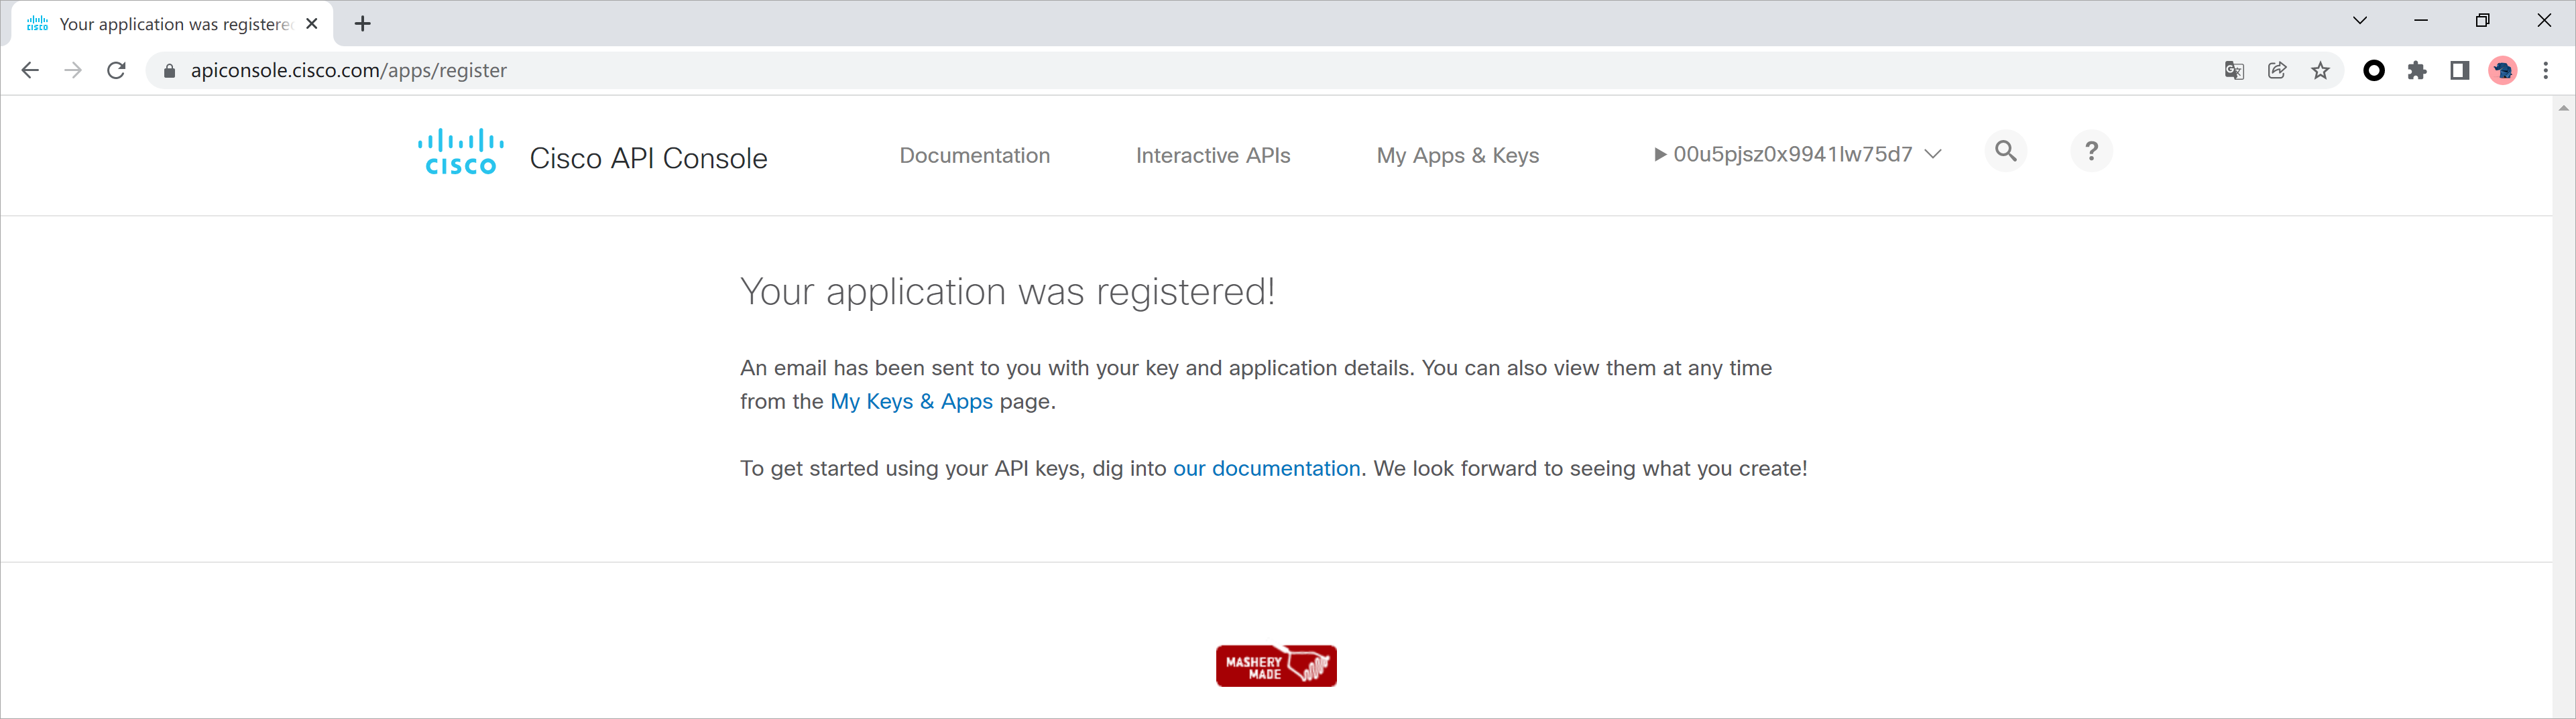Select the 'Your application was registered' browser tab
The width and height of the screenshot is (2576, 719).
pyautogui.click(x=172, y=24)
